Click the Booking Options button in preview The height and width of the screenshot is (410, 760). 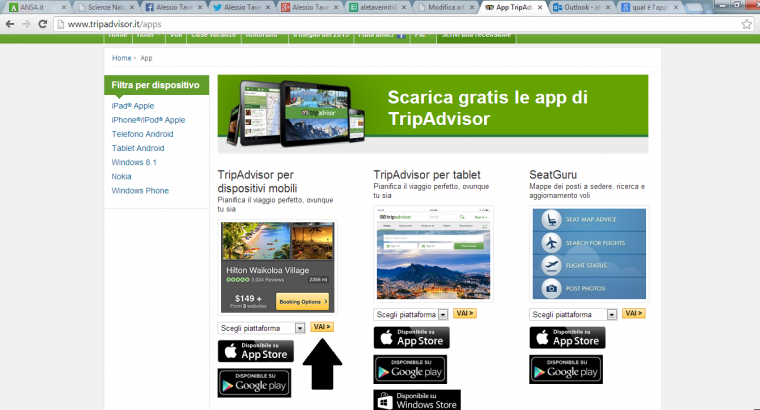302,301
